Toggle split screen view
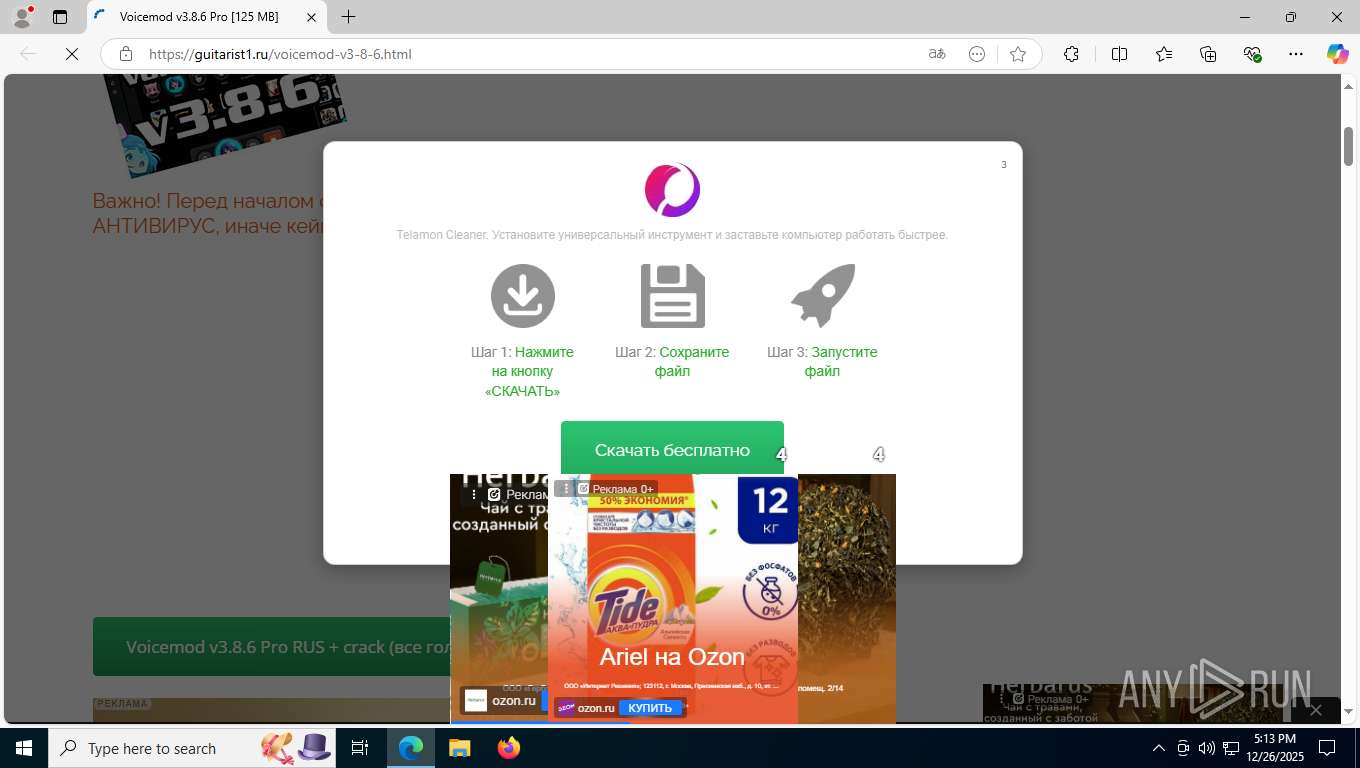This screenshot has height=768, width=1360. coord(1120,54)
